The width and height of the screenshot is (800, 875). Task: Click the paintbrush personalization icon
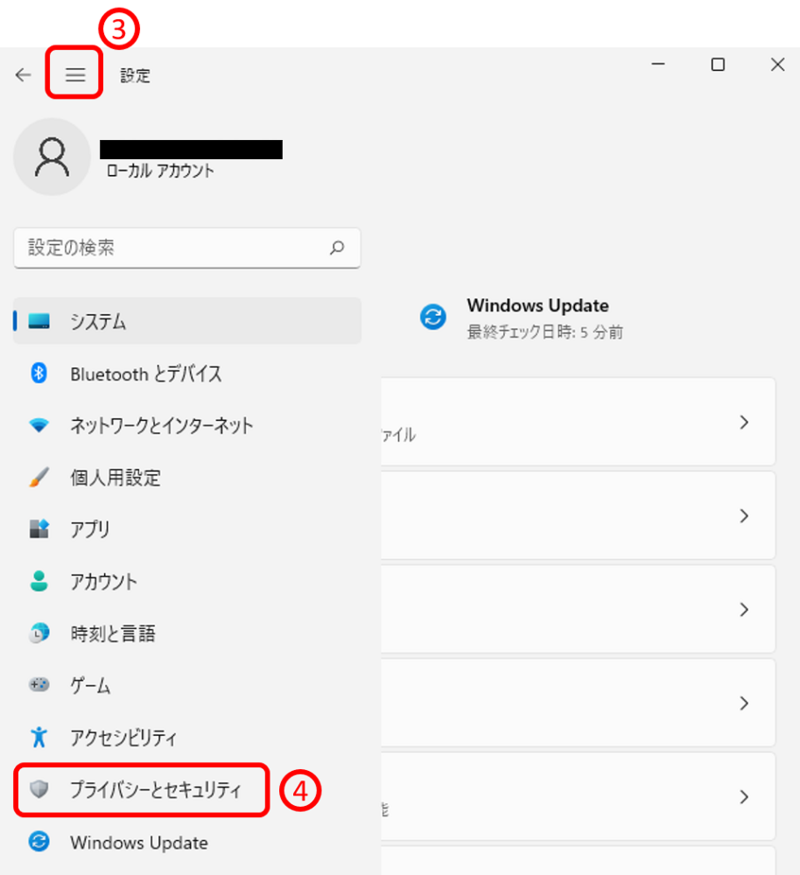coord(39,477)
